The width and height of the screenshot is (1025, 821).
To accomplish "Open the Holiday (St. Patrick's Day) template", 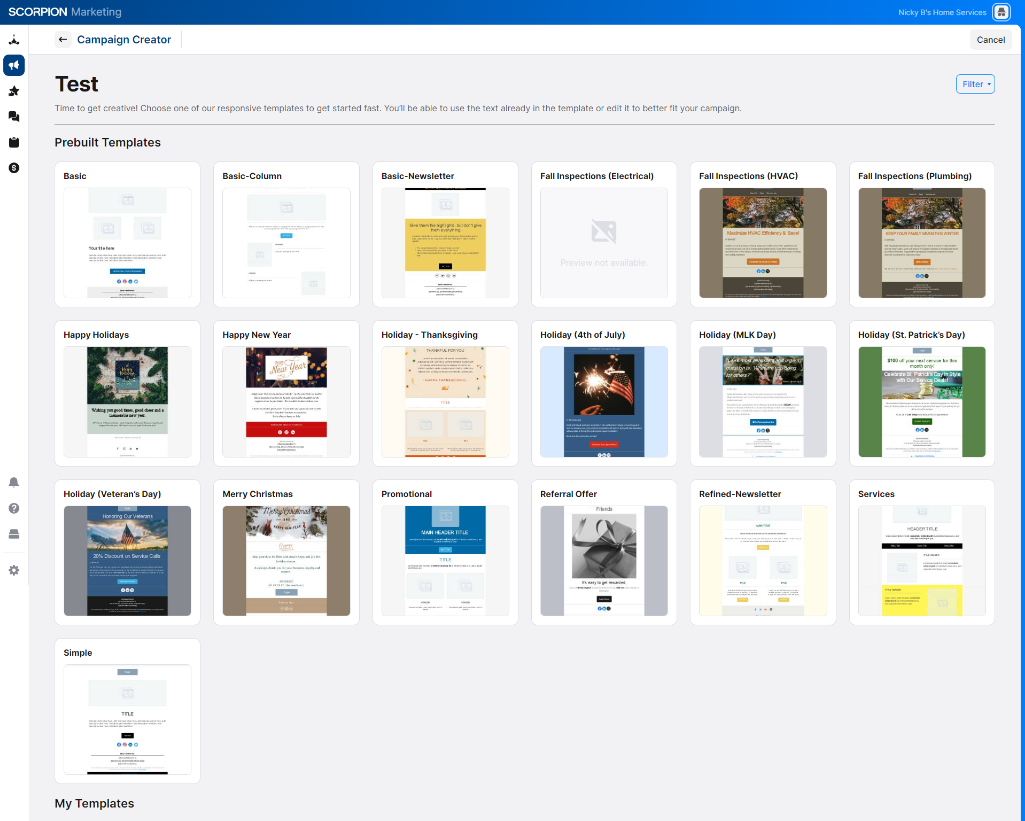I will (x=921, y=401).
